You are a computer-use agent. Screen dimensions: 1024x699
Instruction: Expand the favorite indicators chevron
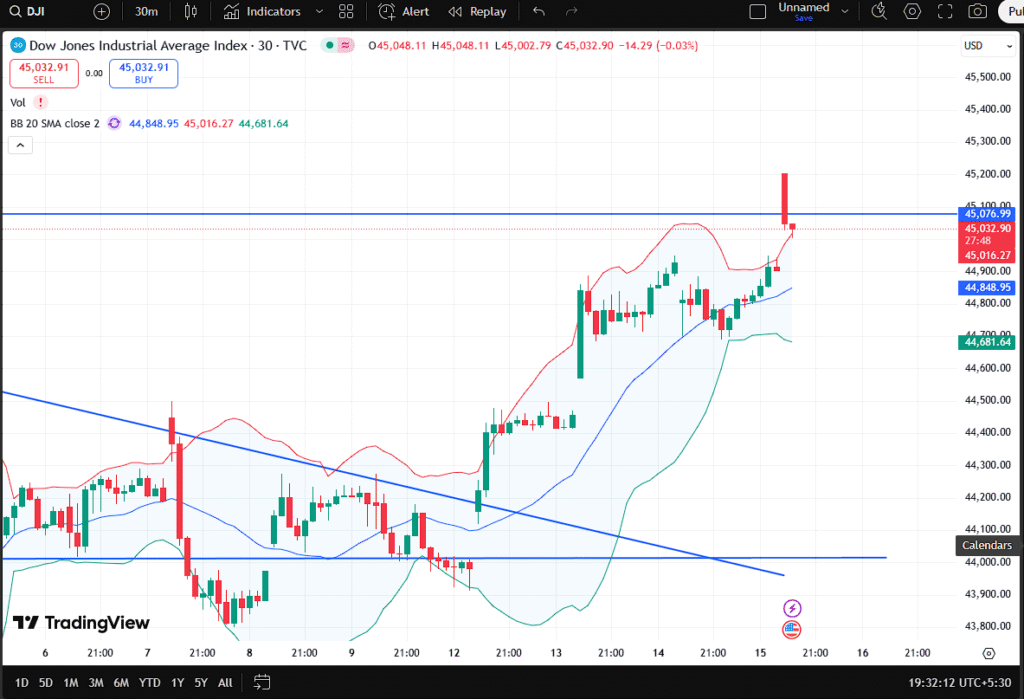pyautogui.click(x=319, y=12)
